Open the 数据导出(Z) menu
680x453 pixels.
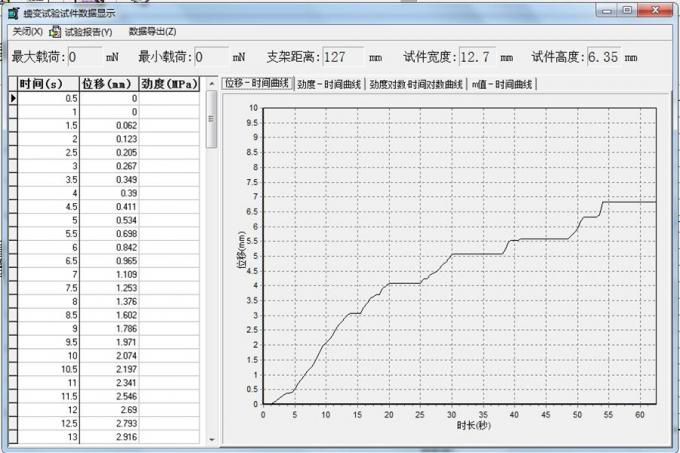point(152,32)
